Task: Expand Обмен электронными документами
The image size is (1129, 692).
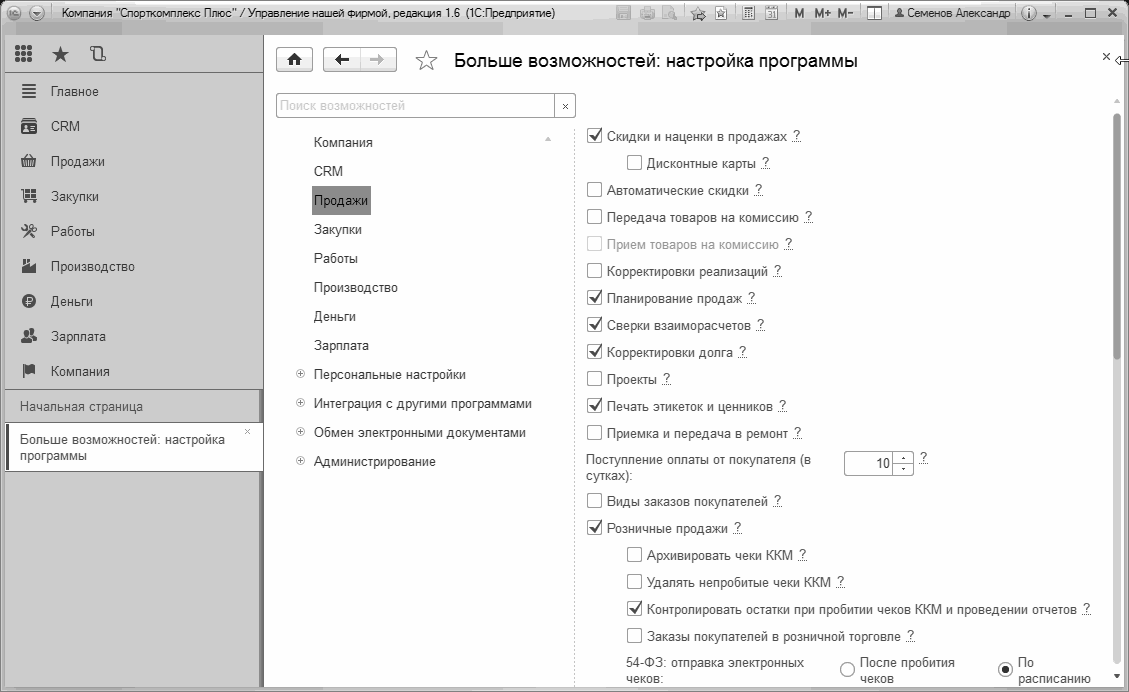Action: (300, 432)
